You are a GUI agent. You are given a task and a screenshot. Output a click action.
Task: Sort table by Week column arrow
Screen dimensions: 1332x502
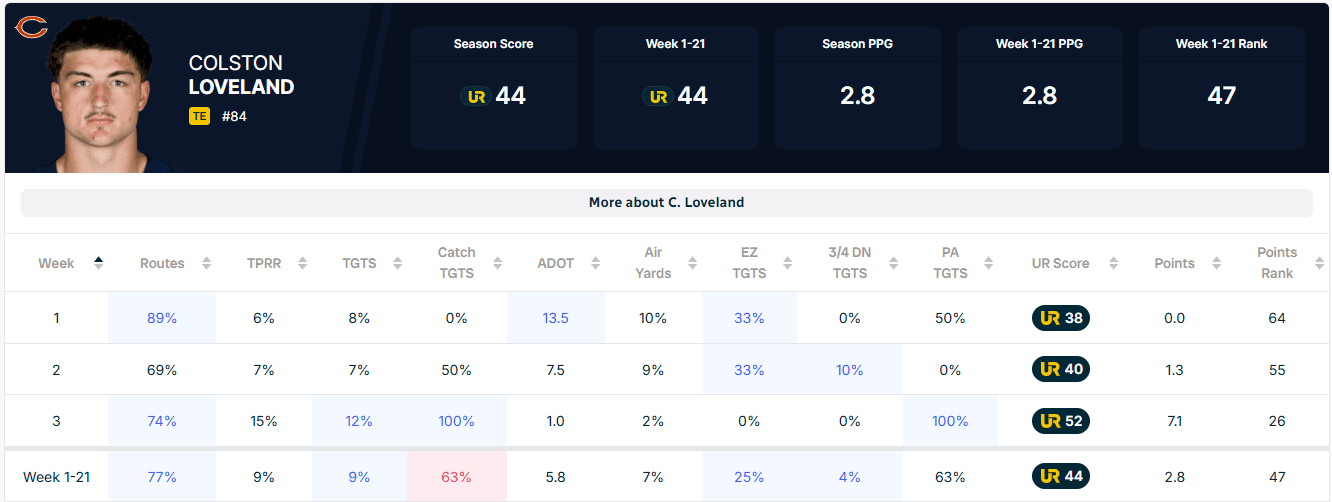pyautogui.click(x=98, y=263)
